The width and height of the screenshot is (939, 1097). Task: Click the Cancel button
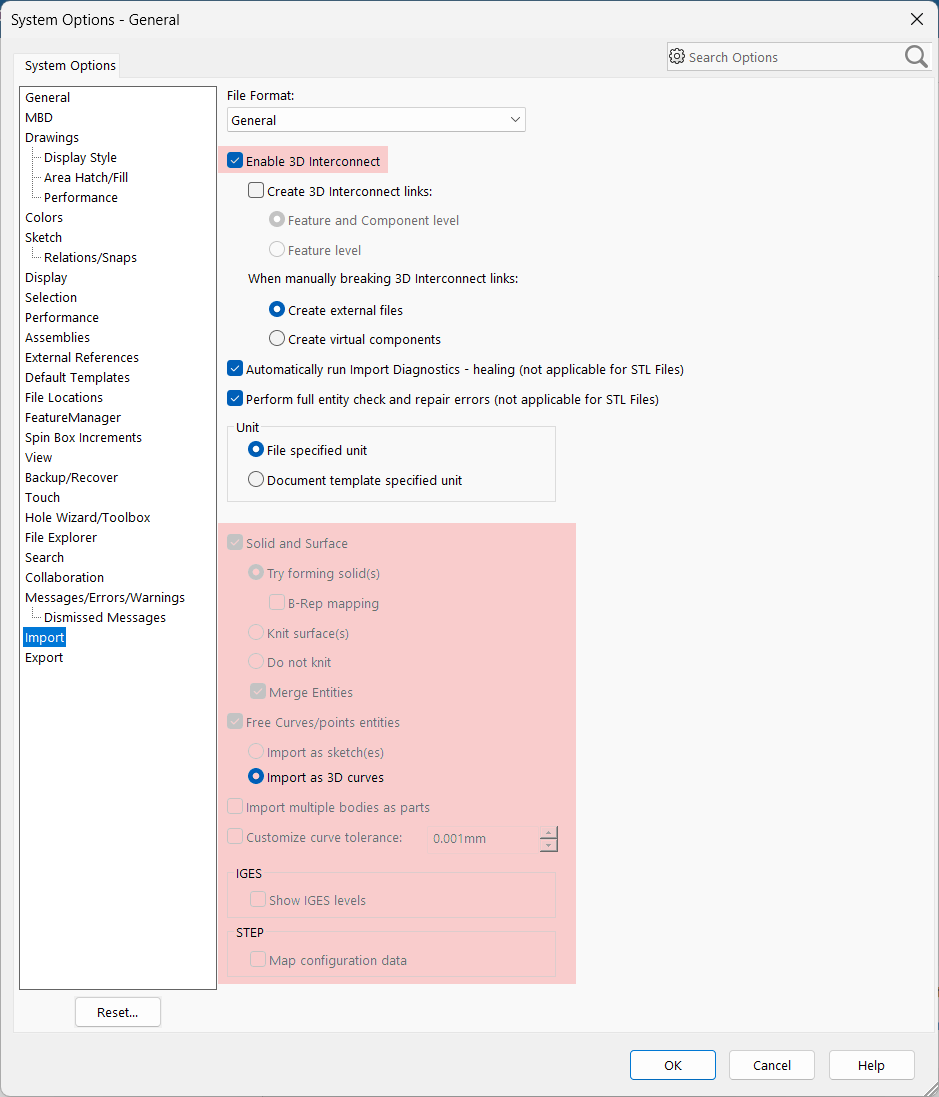click(x=772, y=1065)
